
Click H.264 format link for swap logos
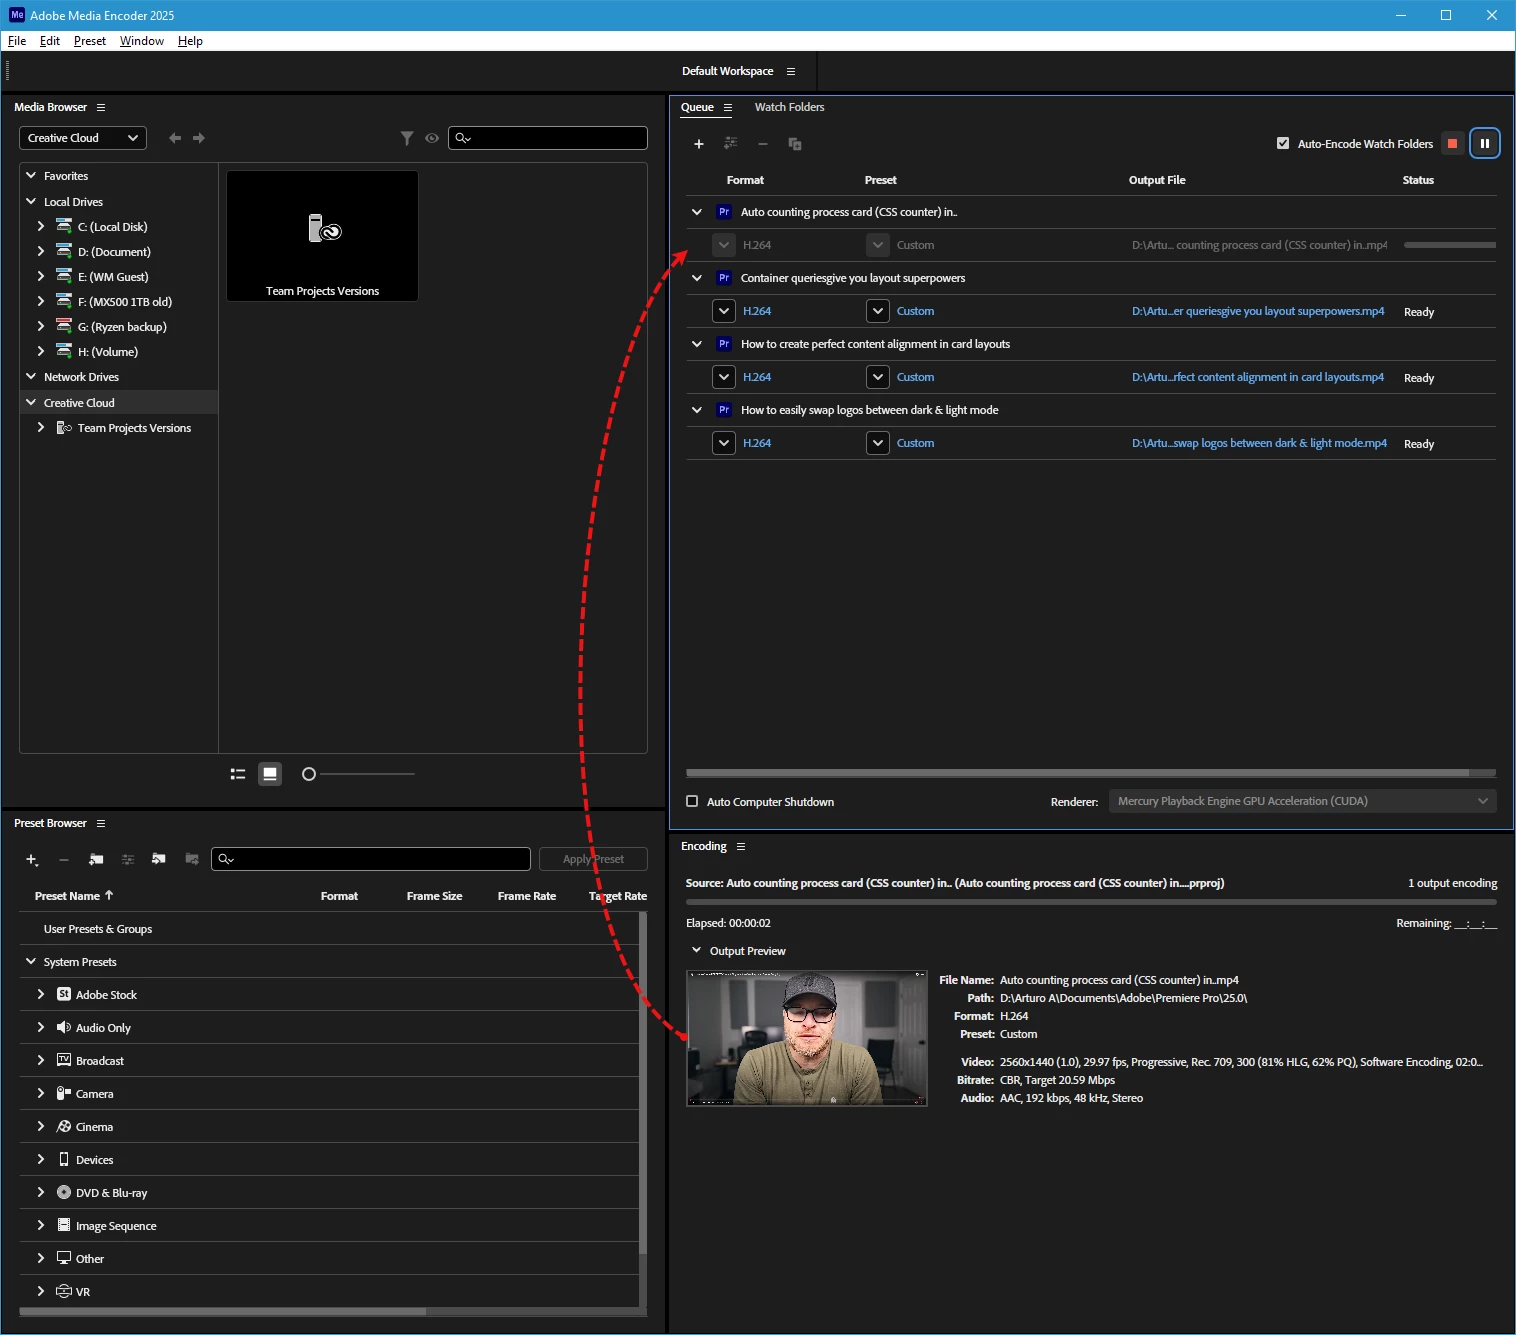pos(757,443)
